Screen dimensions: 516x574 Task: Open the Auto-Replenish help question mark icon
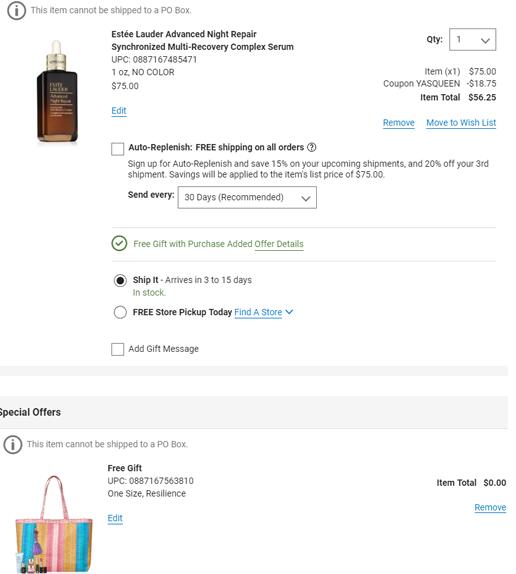click(x=311, y=147)
